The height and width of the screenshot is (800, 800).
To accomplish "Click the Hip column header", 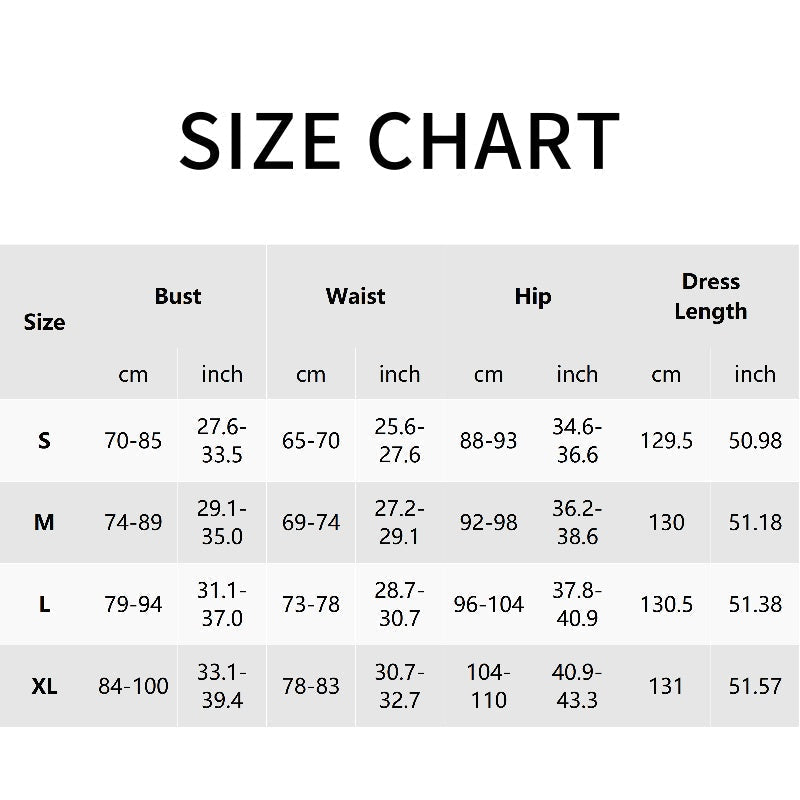I will tap(532, 296).
